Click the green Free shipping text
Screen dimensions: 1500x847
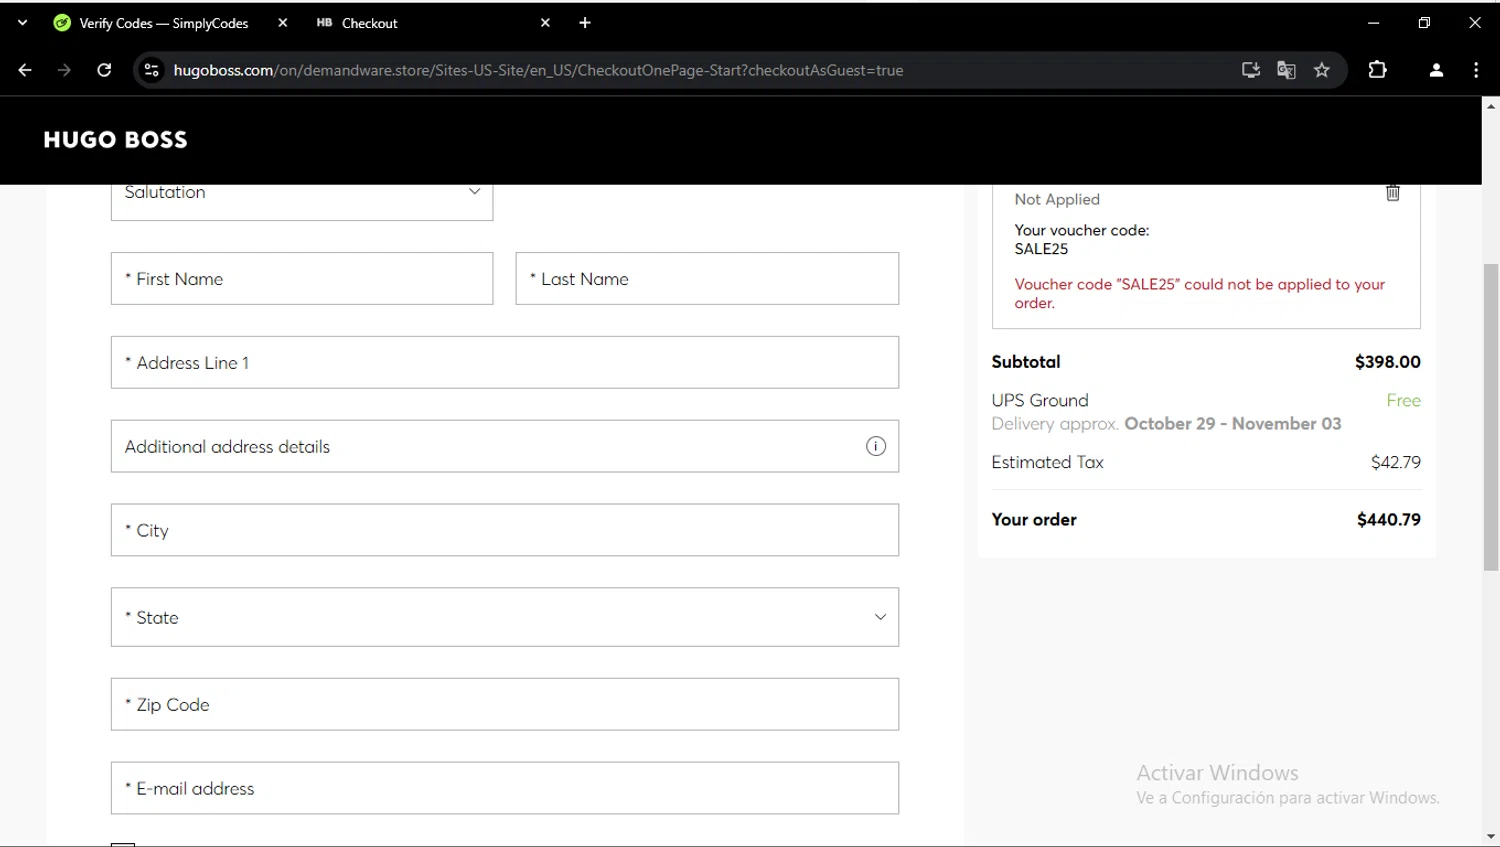click(1404, 400)
